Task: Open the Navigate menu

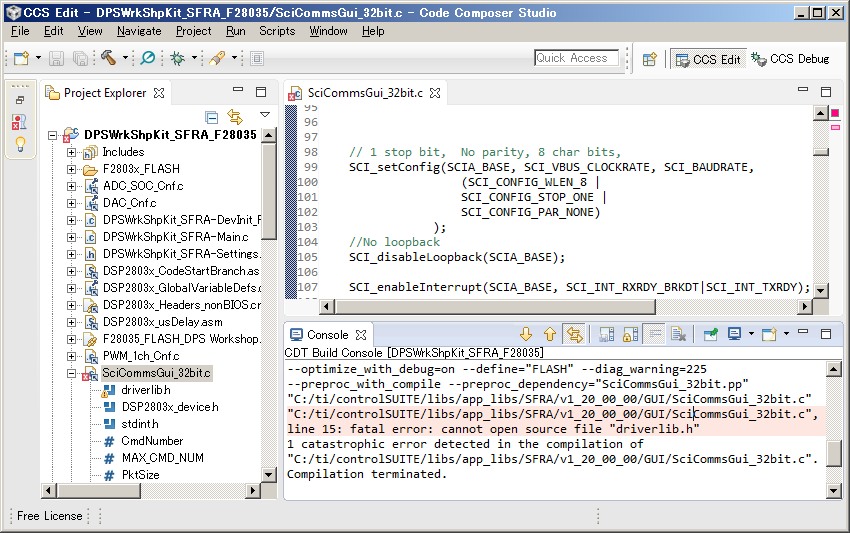Action: (x=139, y=31)
